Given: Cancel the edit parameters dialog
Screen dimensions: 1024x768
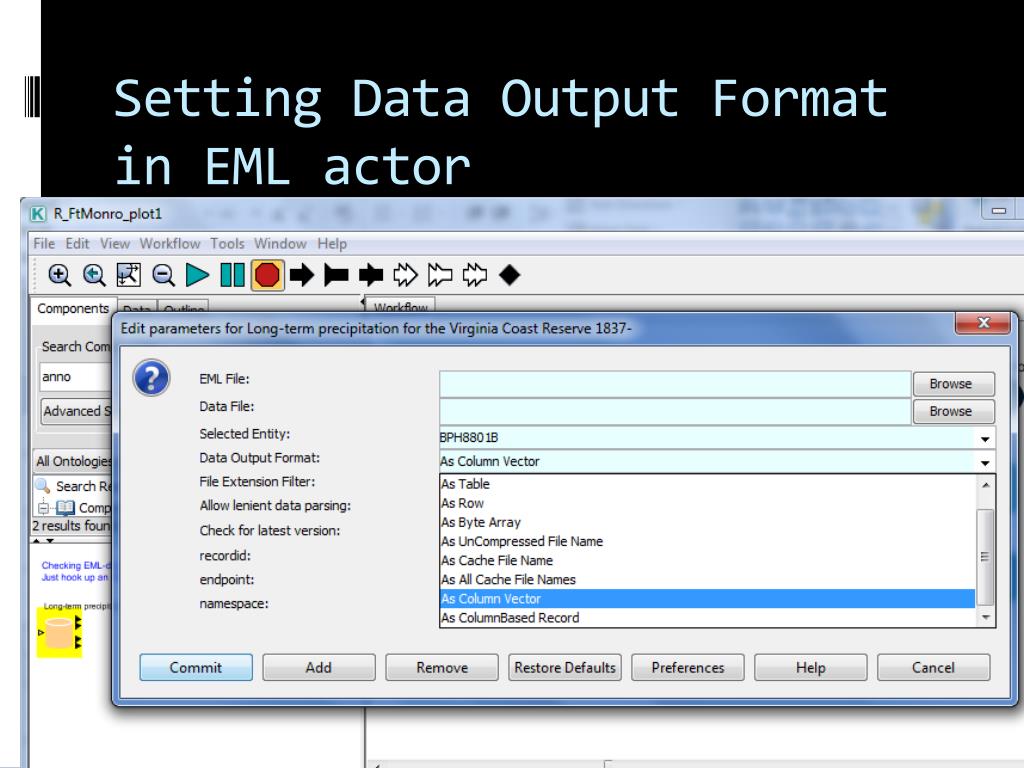Looking at the screenshot, I should 933,667.
